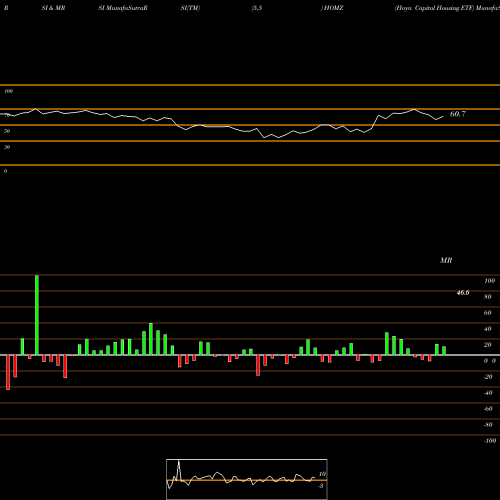Click the 50 label on RSI axis
Image resolution: width=500 pixels, height=500 pixels.
[x=7, y=131]
